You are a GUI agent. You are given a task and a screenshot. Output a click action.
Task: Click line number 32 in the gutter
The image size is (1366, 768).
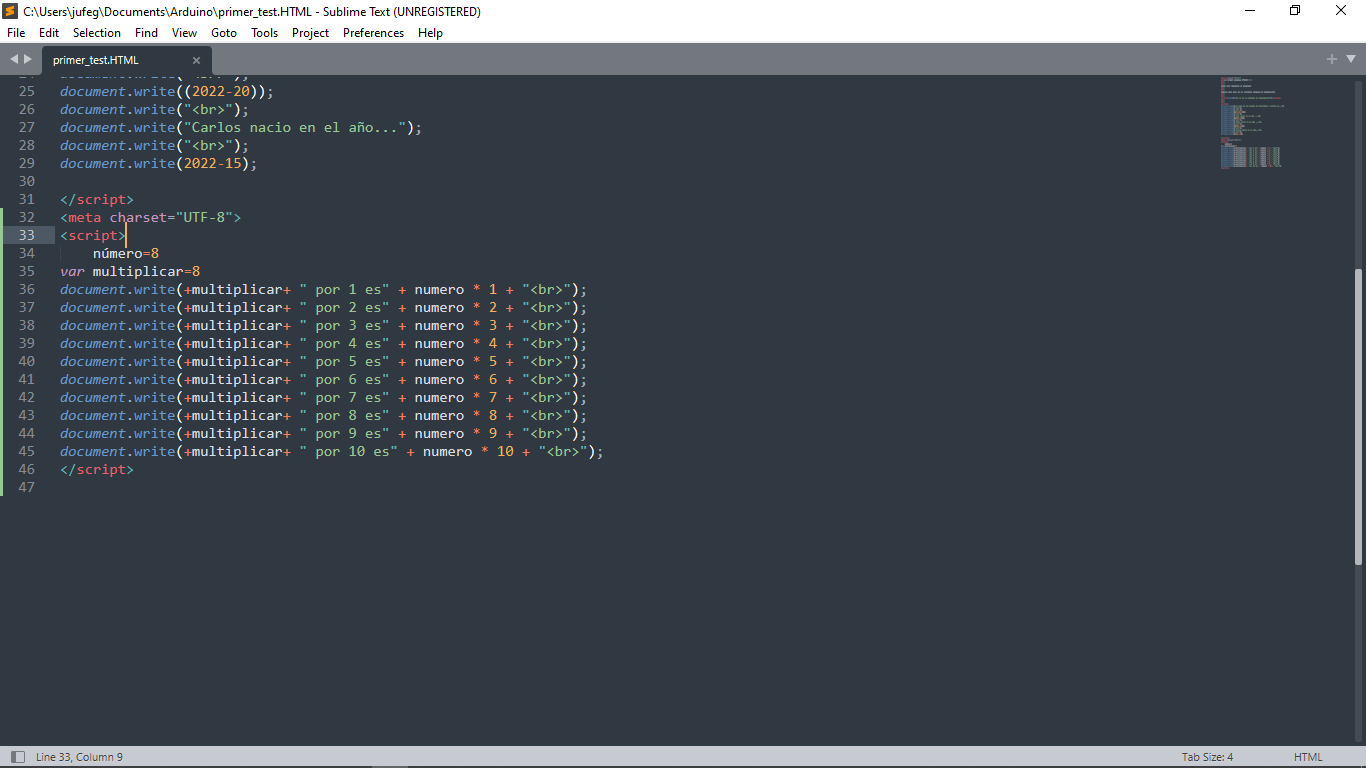click(27, 217)
